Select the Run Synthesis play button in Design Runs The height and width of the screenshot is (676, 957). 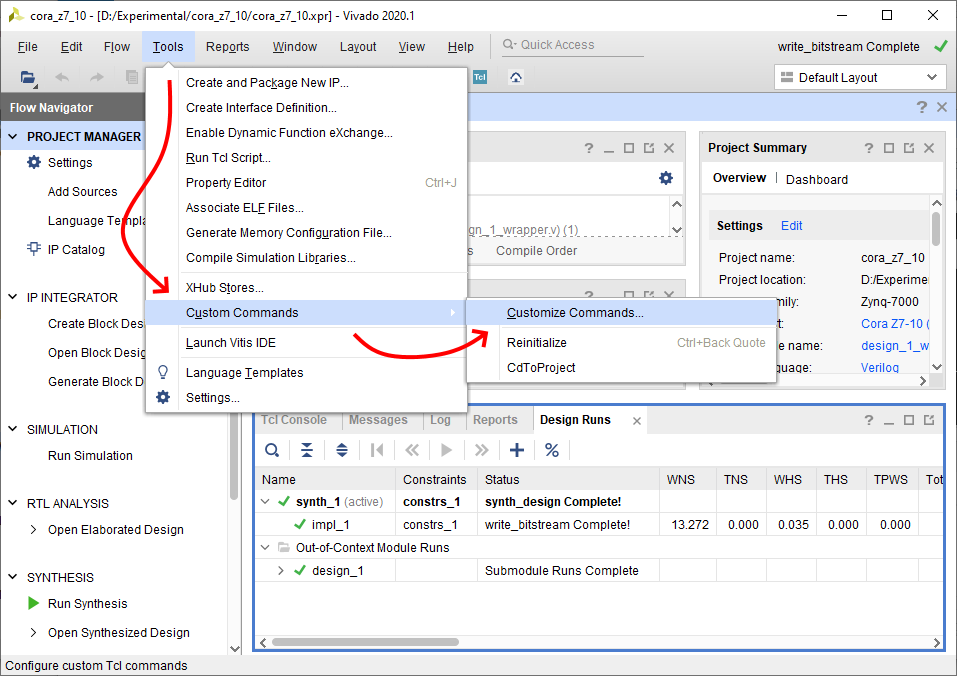(x=446, y=450)
